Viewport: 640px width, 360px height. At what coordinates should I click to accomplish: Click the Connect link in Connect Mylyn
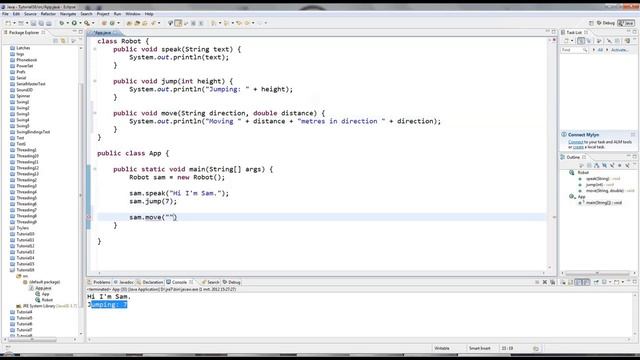coord(576,142)
